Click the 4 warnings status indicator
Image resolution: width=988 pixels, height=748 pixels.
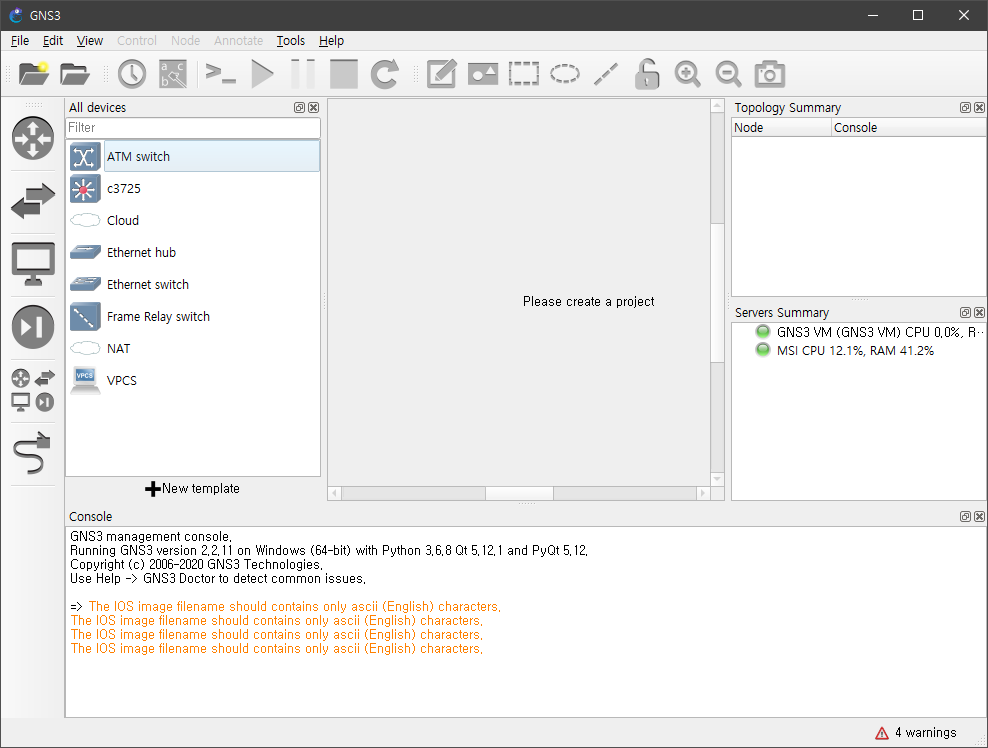(916, 733)
